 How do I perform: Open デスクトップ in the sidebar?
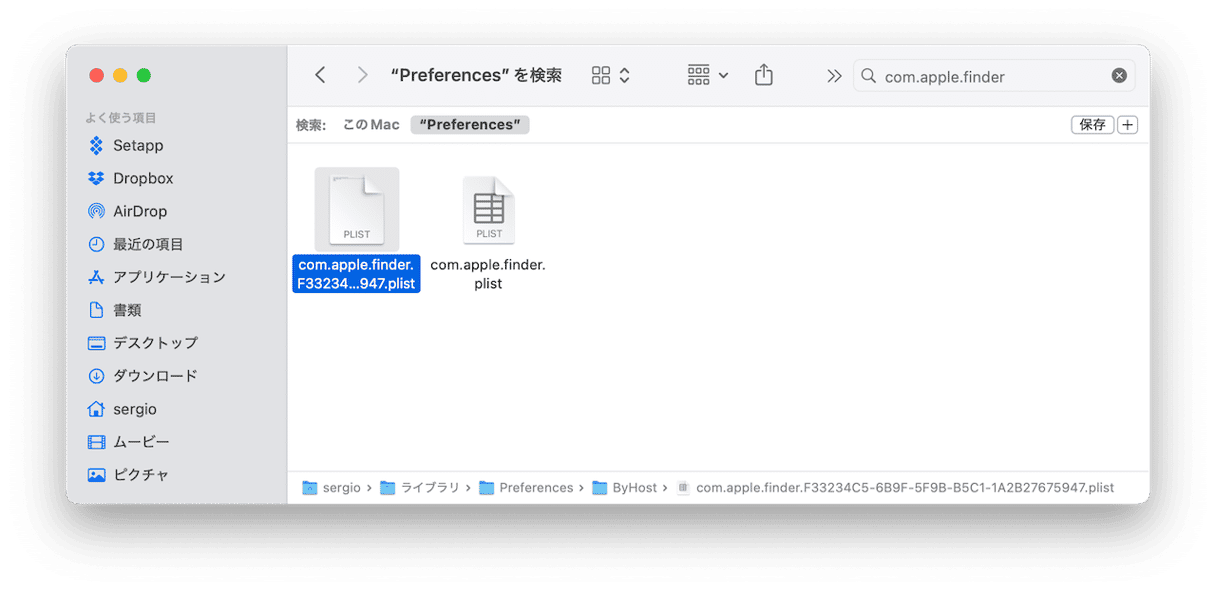[155, 343]
